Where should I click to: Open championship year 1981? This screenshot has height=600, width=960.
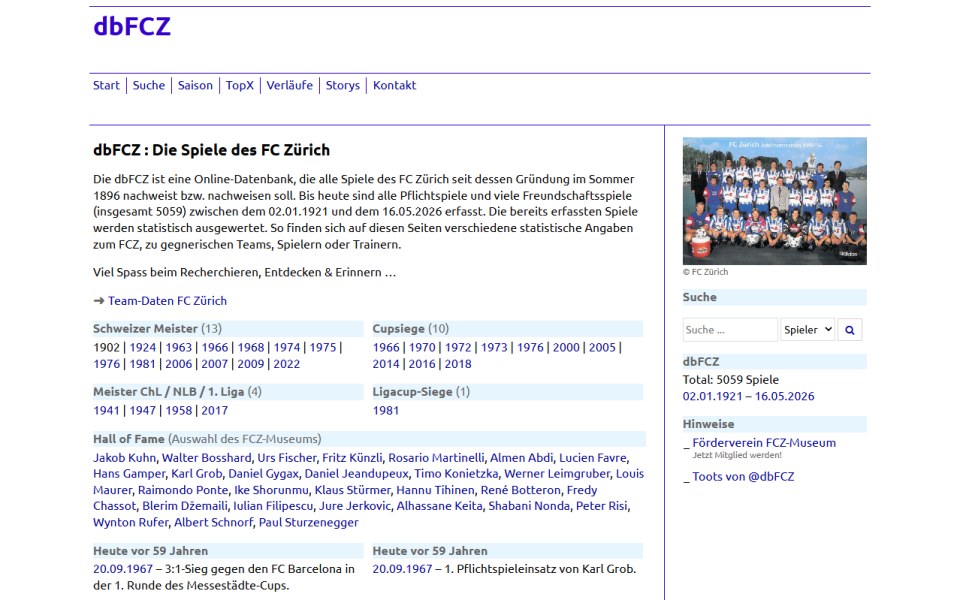[x=143, y=364]
